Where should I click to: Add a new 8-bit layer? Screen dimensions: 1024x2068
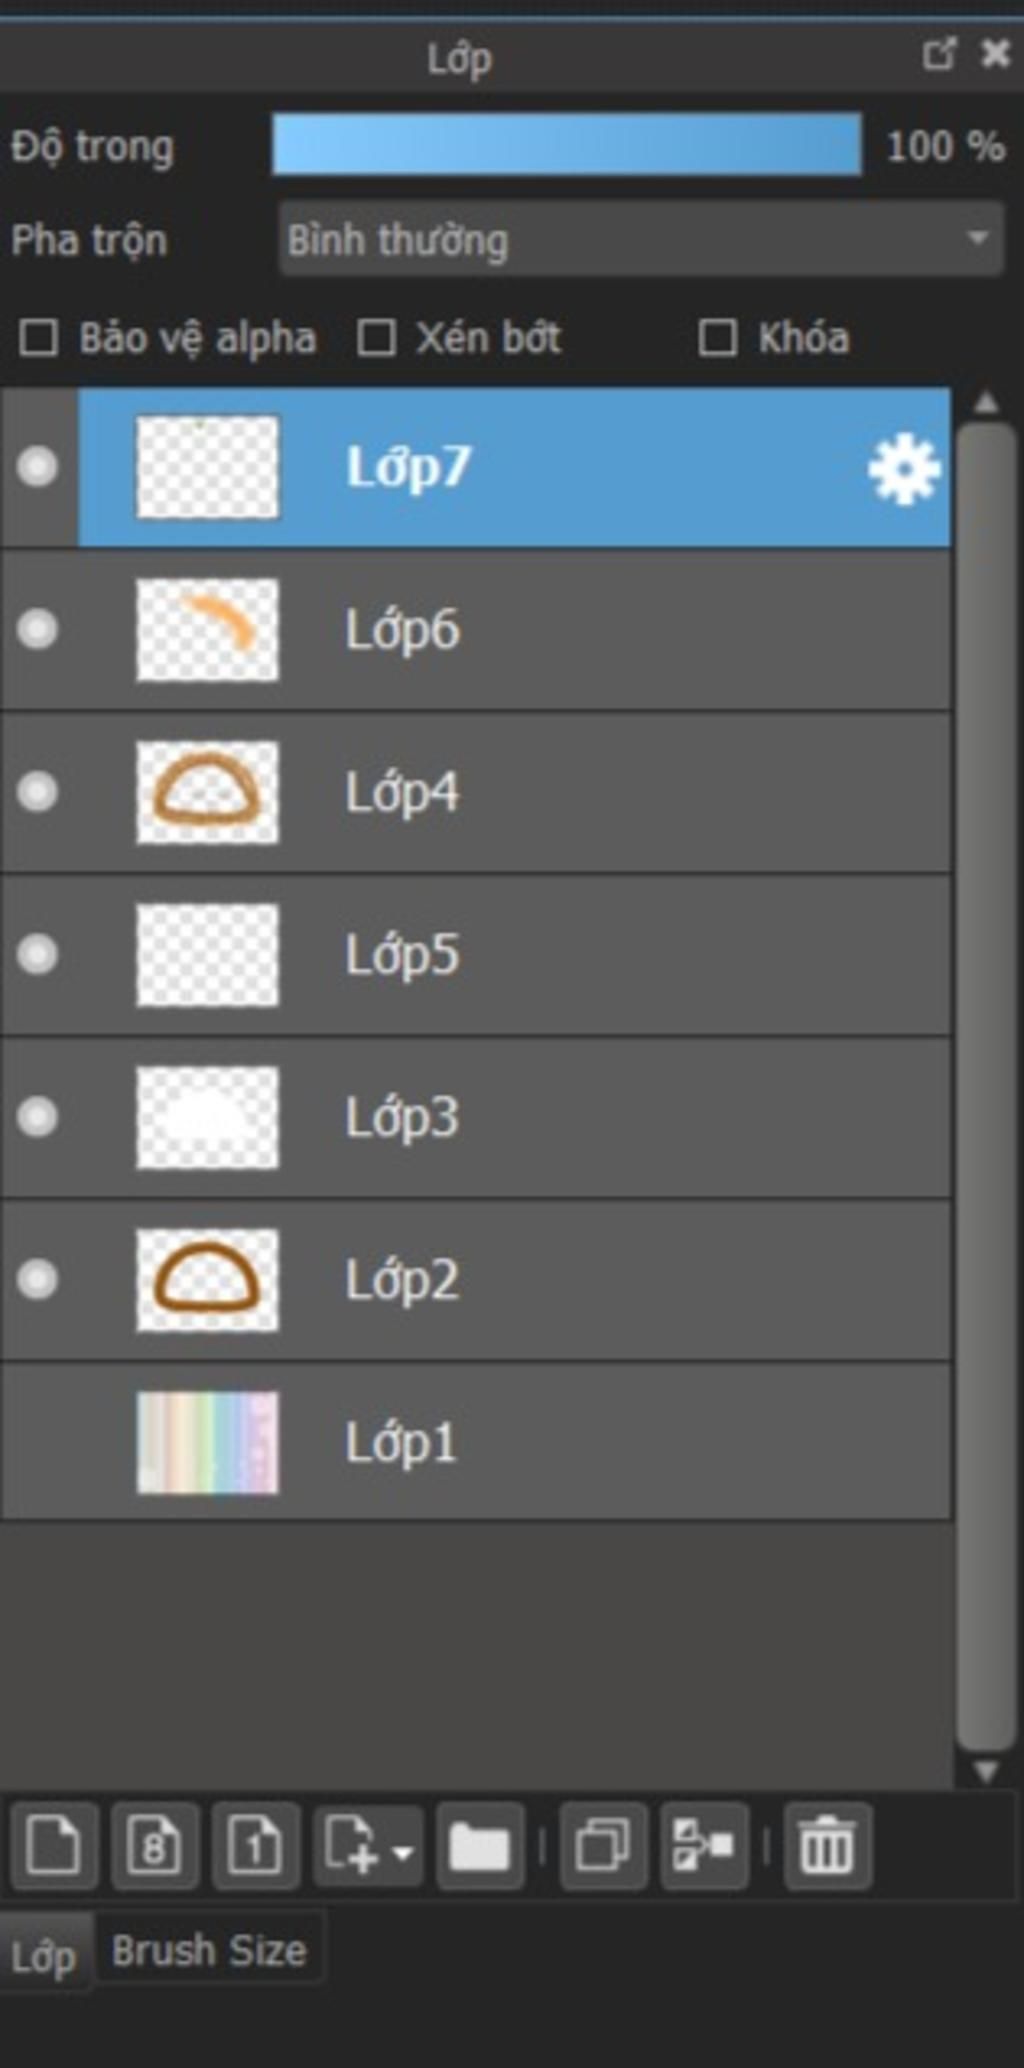coord(155,1845)
